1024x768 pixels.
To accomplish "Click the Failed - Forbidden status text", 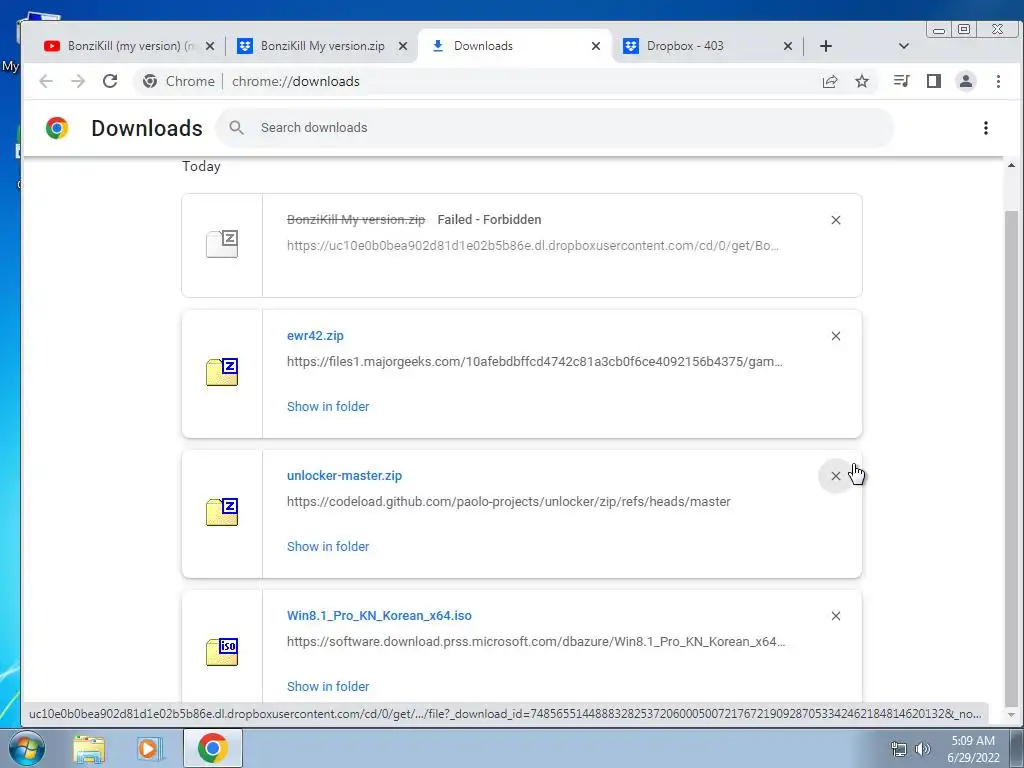I will (x=489, y=219).
